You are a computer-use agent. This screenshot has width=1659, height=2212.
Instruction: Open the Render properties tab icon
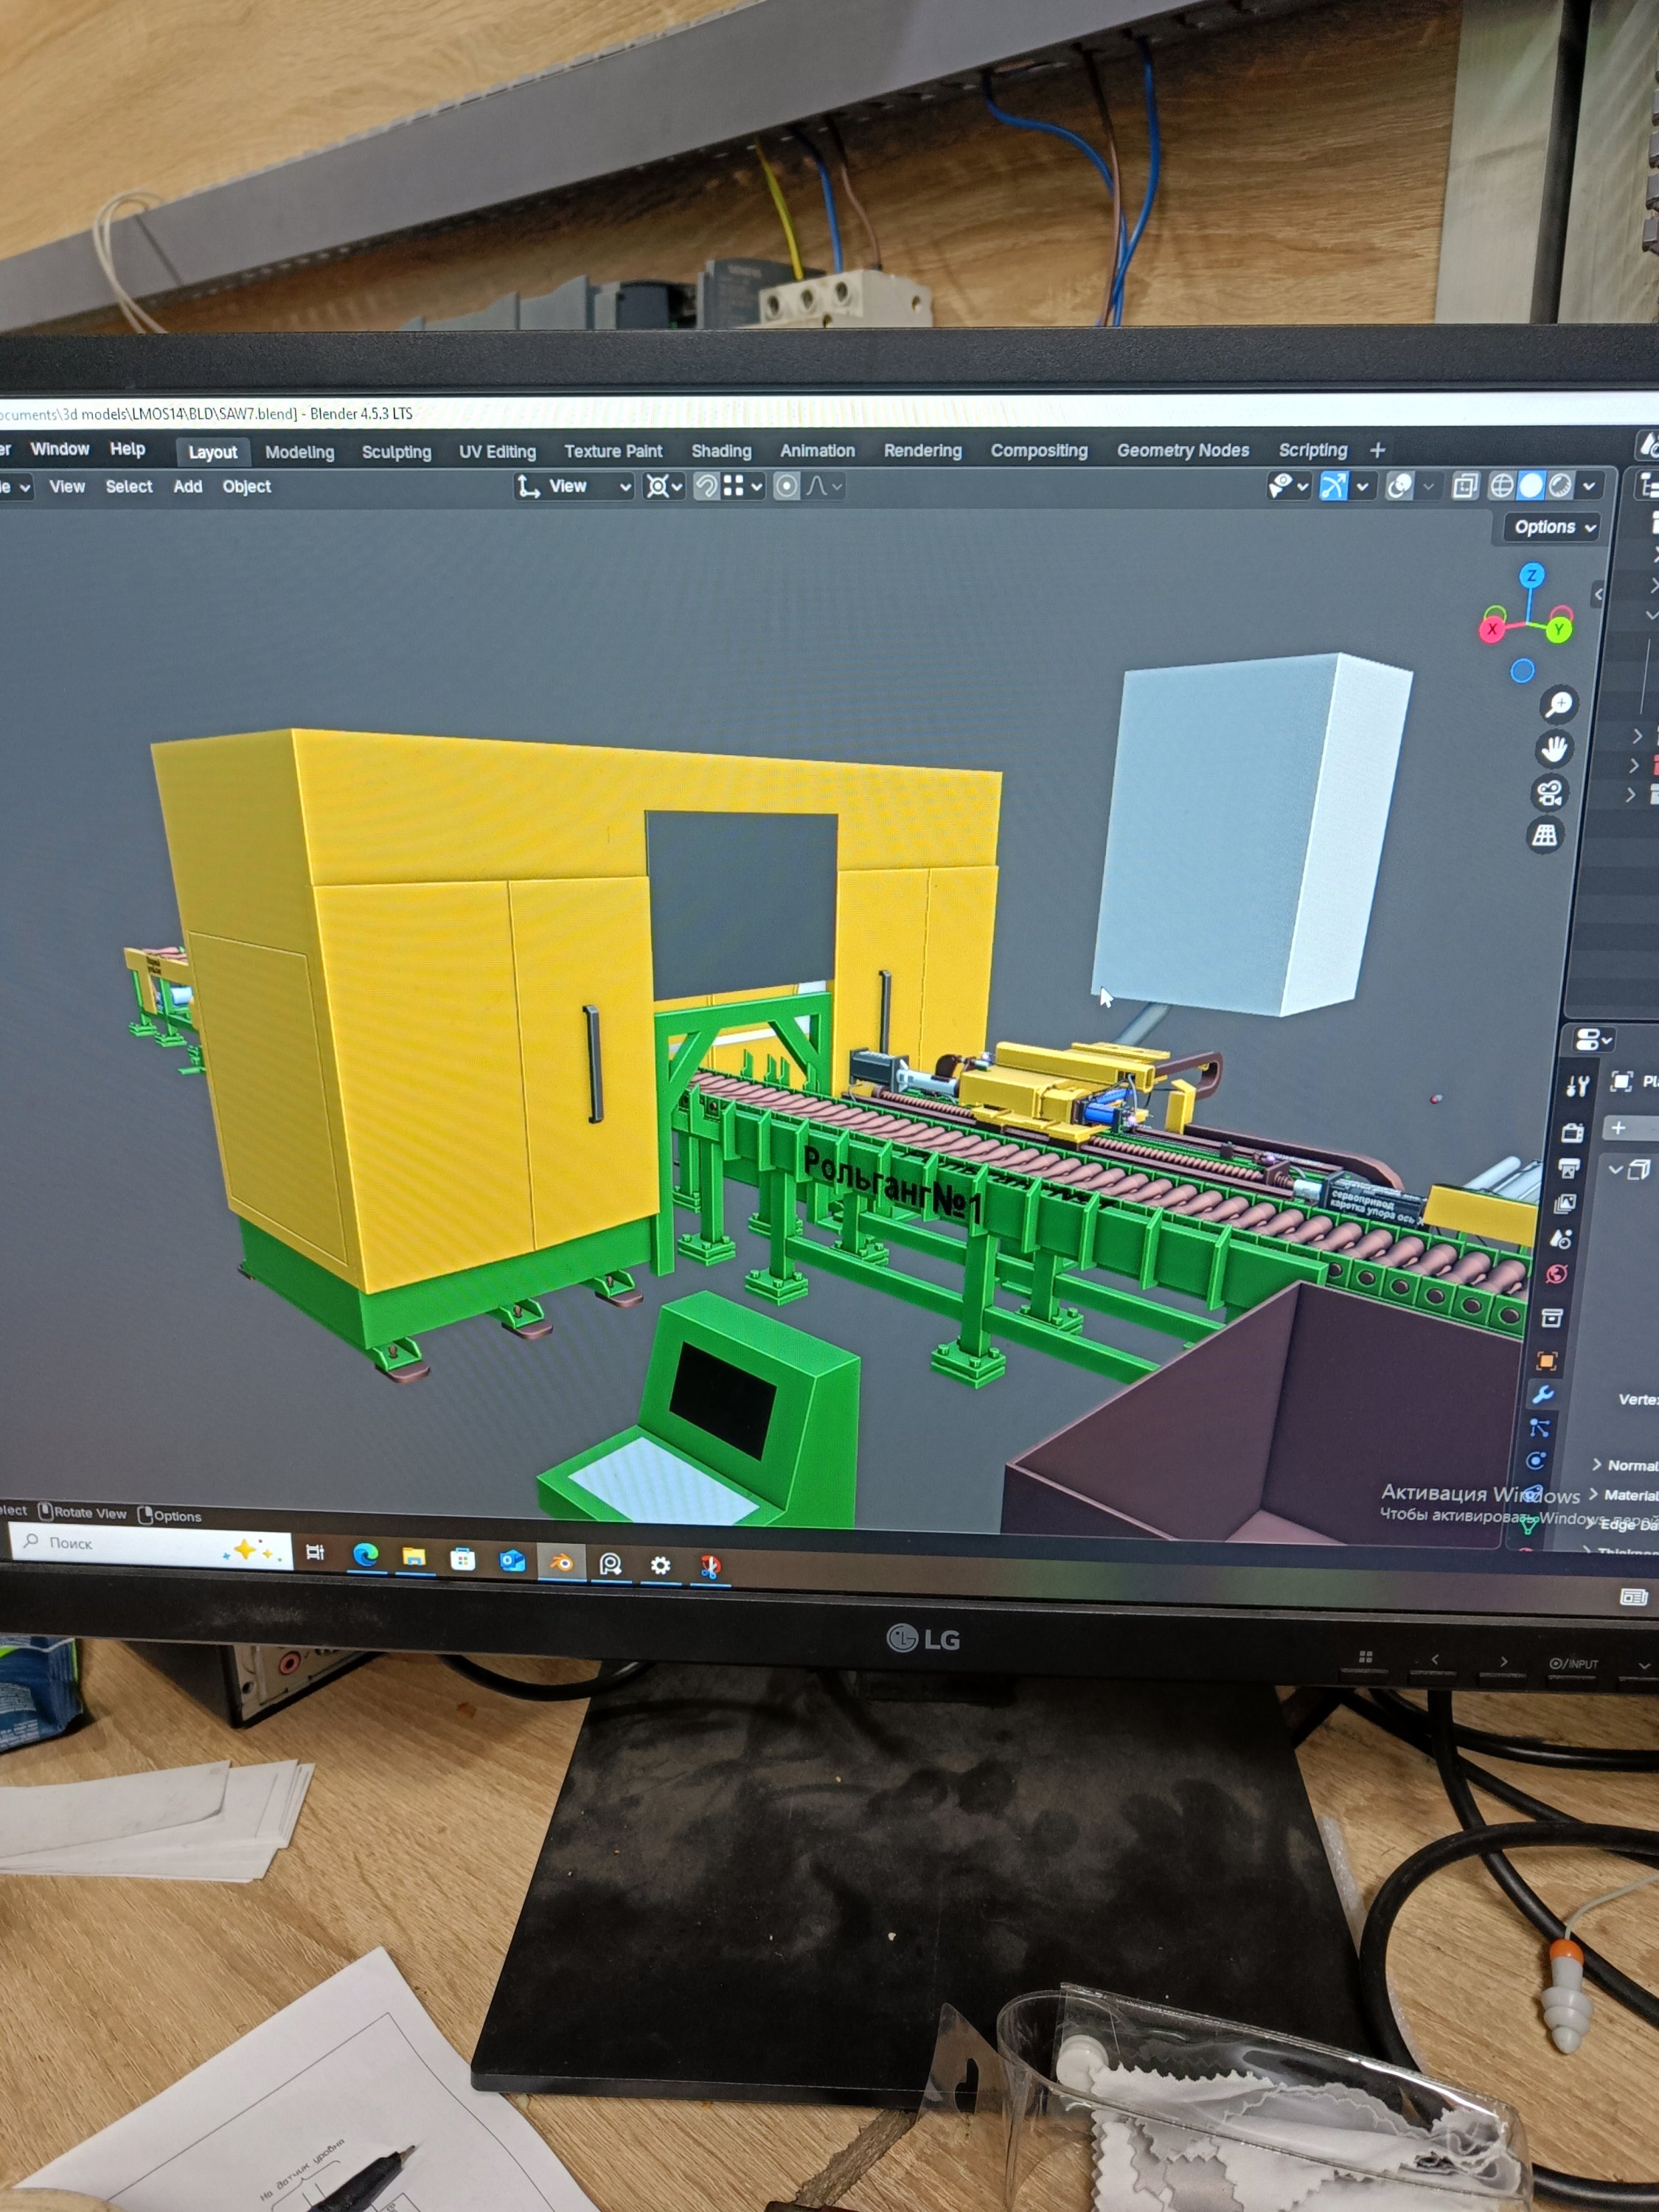(x=1573, y=1132)
